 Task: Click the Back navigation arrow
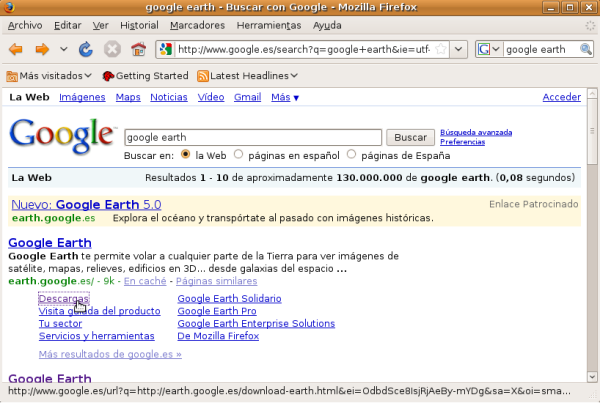[x=16, y=49]
